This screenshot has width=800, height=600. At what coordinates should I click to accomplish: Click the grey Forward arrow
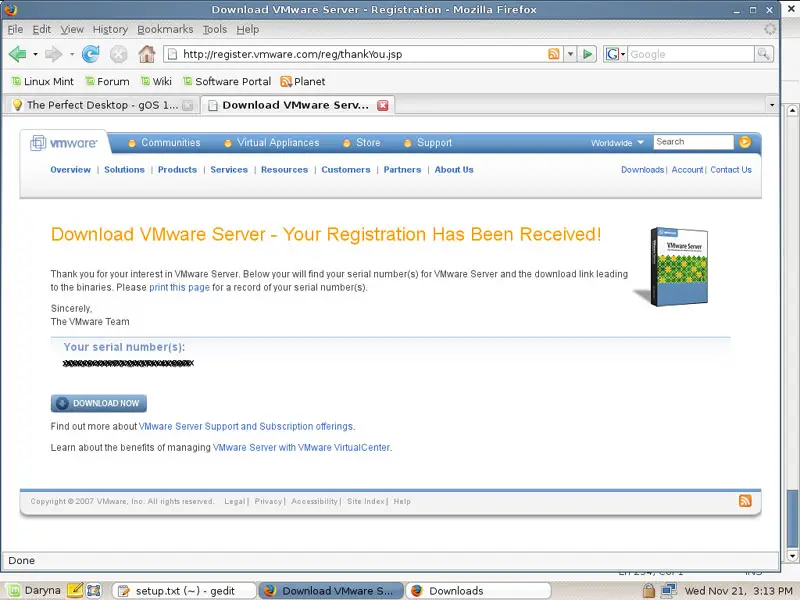pyautogui.click(x=54, y=54)
